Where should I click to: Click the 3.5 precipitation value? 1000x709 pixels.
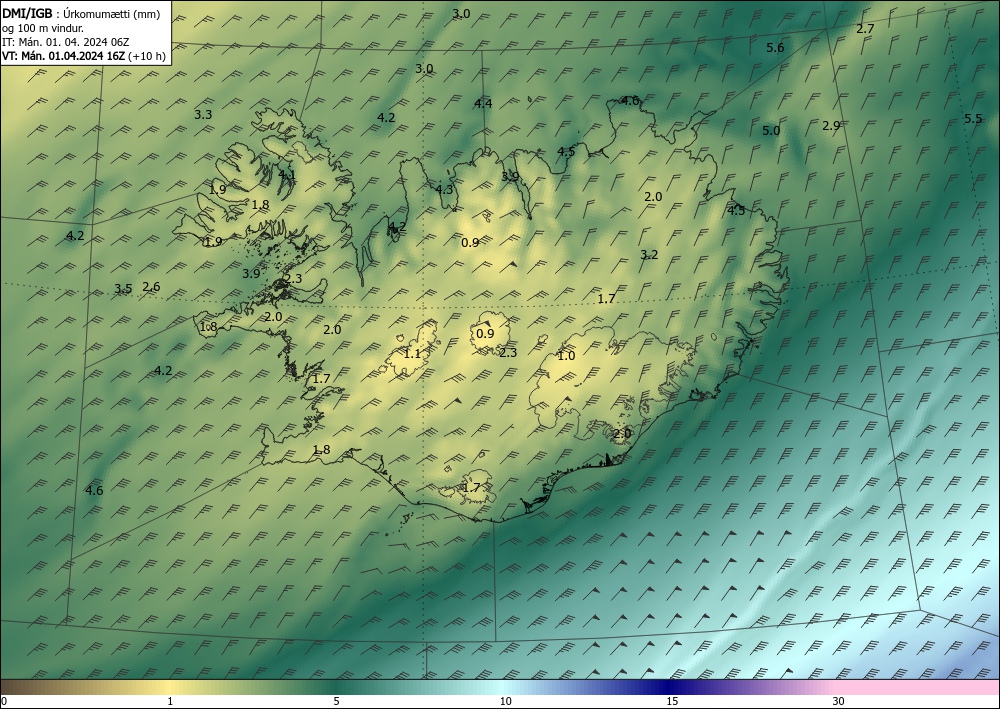click(123, 289)
